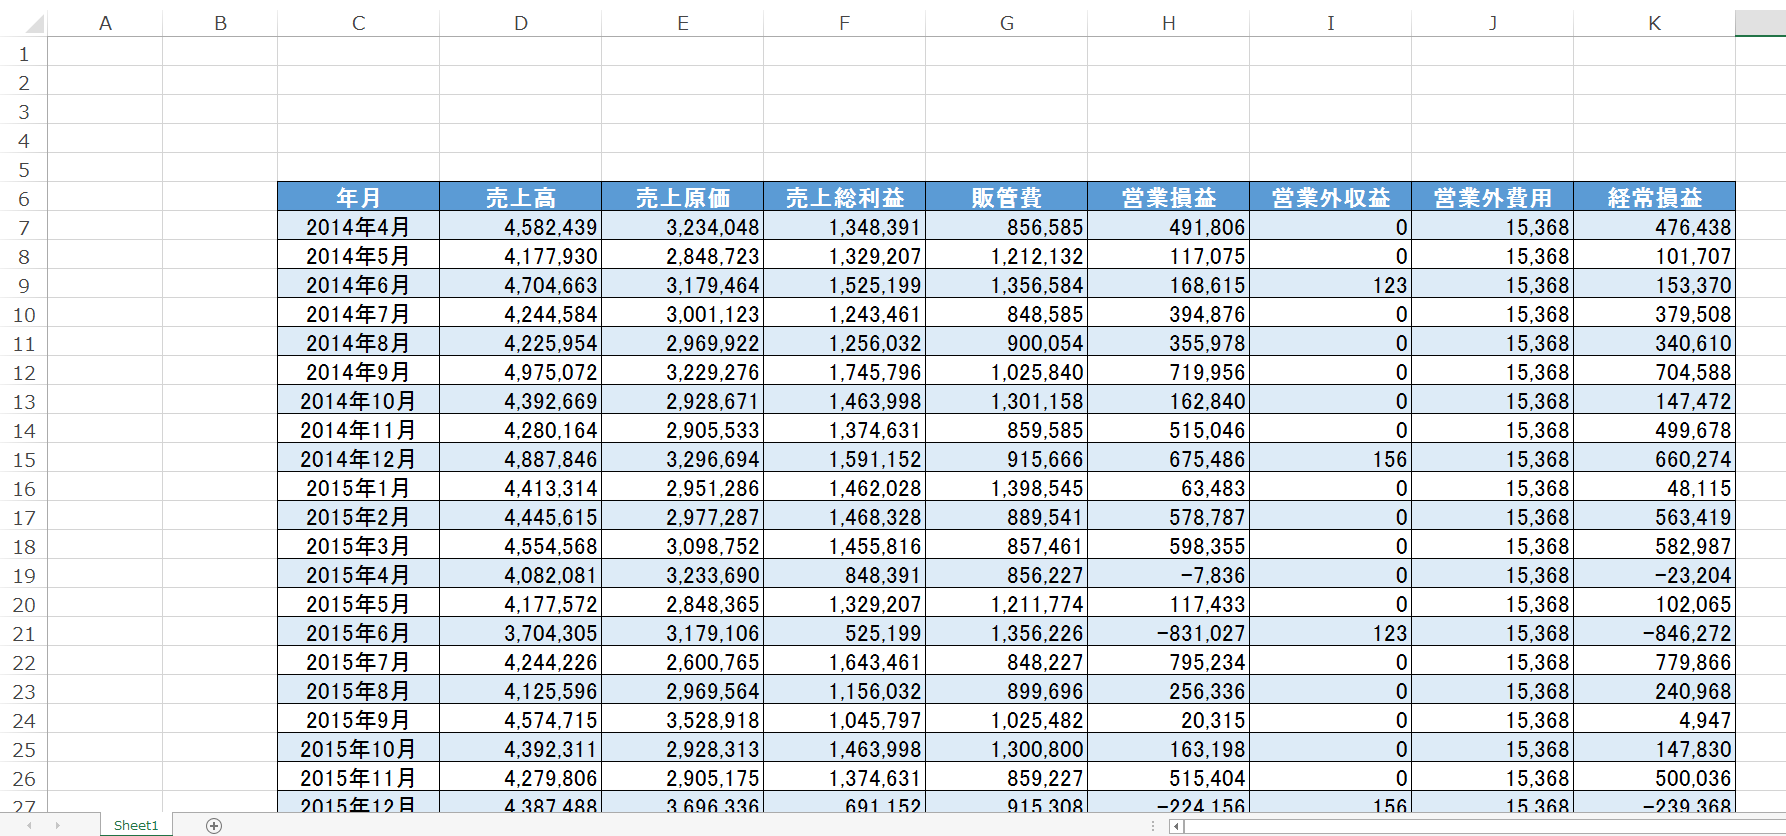1786x836 pixels.
Task: Click cell with value 491,806
Action: (x=1168, y=227)
